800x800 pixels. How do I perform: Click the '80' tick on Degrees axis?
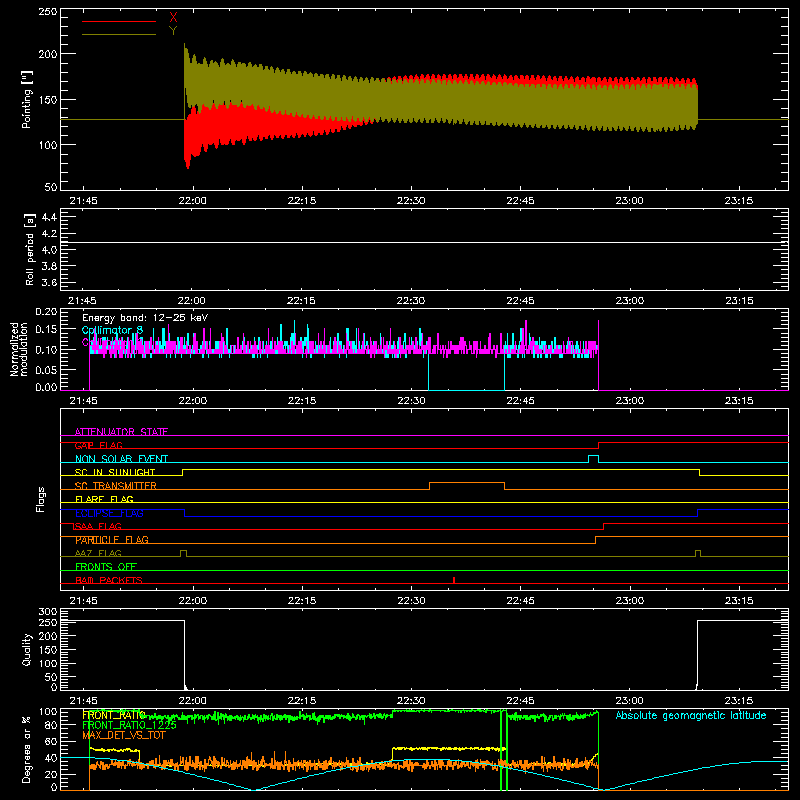[51, 725]
